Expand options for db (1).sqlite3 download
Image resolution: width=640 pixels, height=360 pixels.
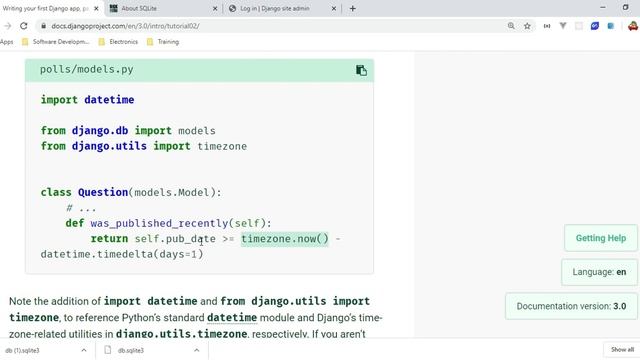point(84,350)
